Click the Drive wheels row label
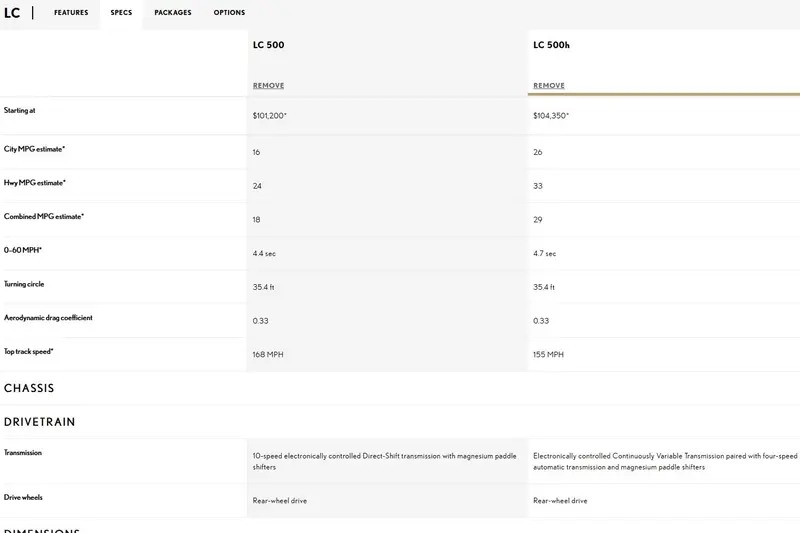This screenshot has width=800, height=533. pyautogui.click(x=23, y=497)
